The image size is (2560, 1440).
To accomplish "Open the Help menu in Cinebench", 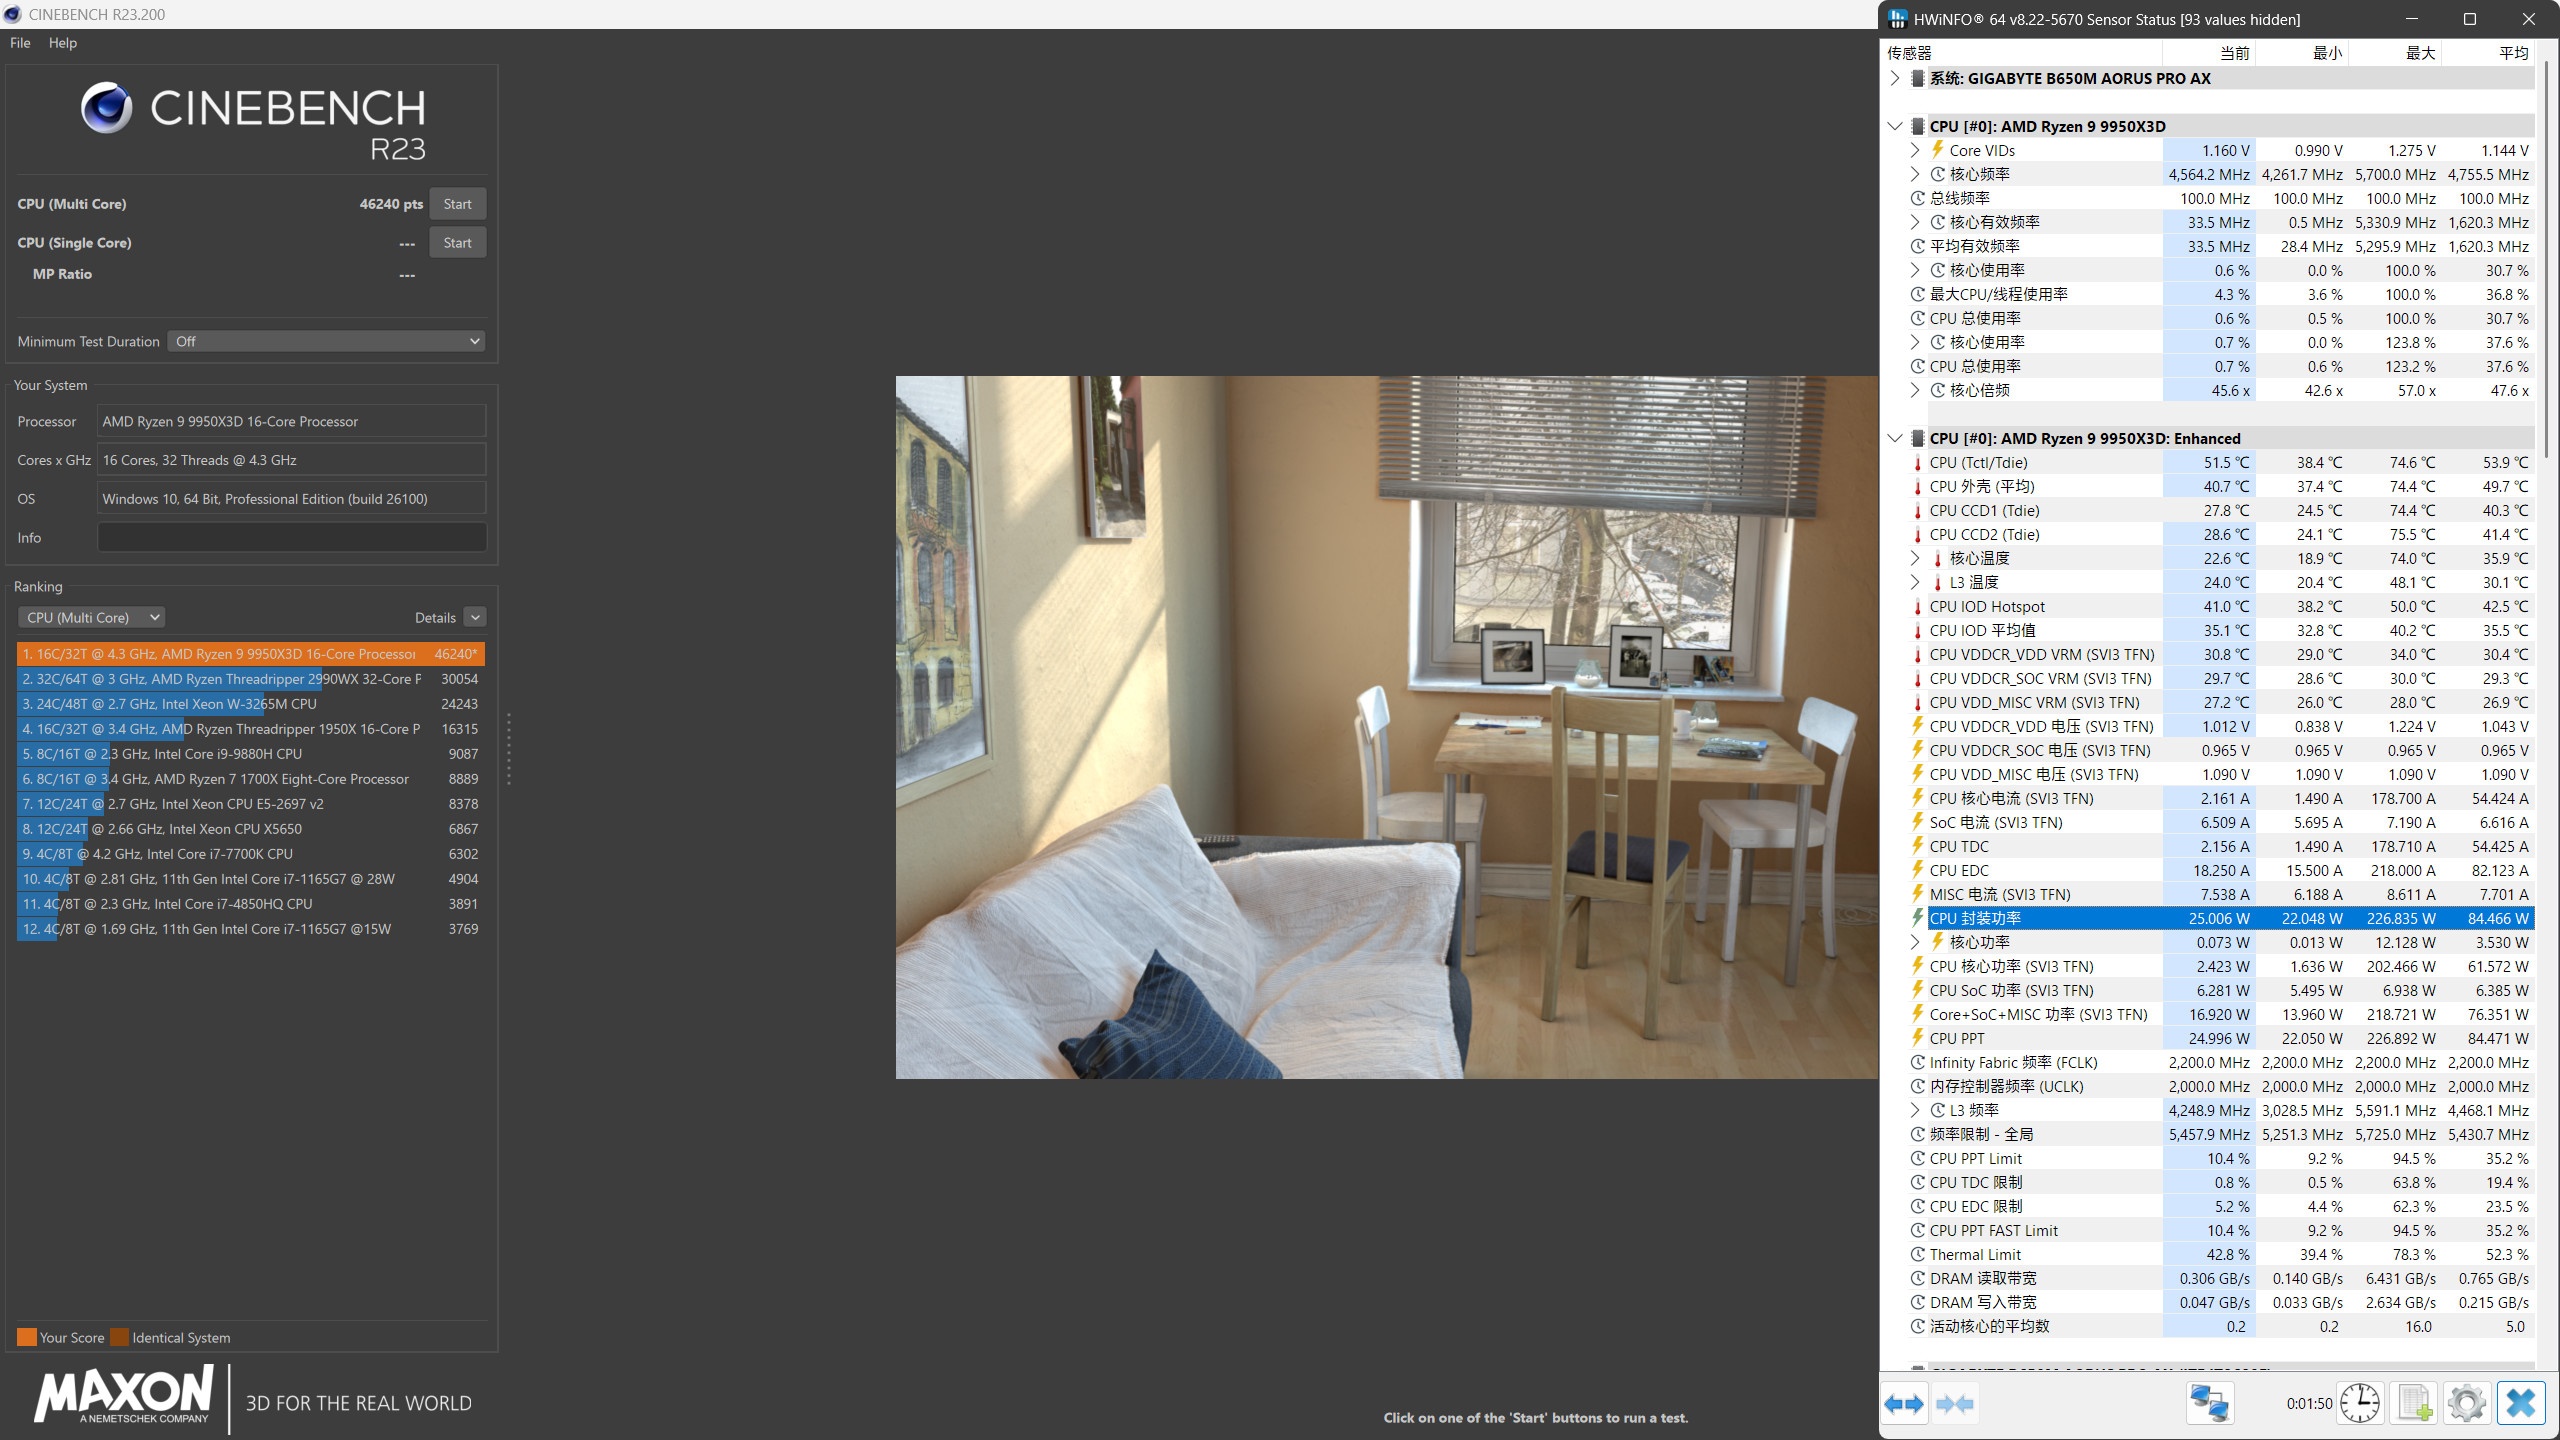I will [63, 43].
